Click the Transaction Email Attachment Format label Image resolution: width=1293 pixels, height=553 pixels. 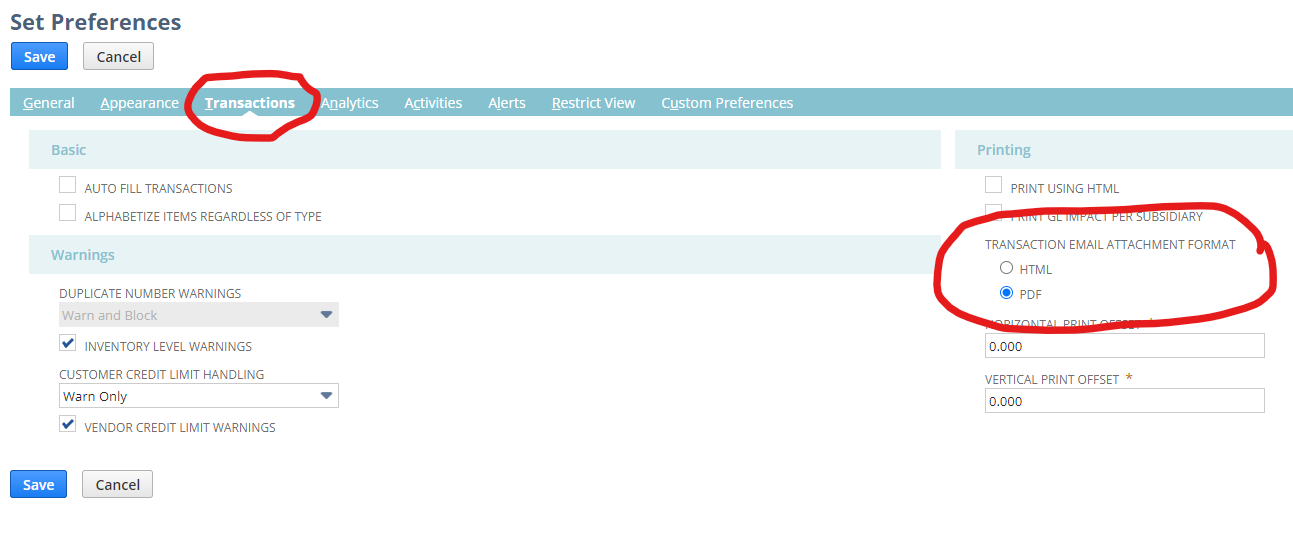tap(1110, 244)
